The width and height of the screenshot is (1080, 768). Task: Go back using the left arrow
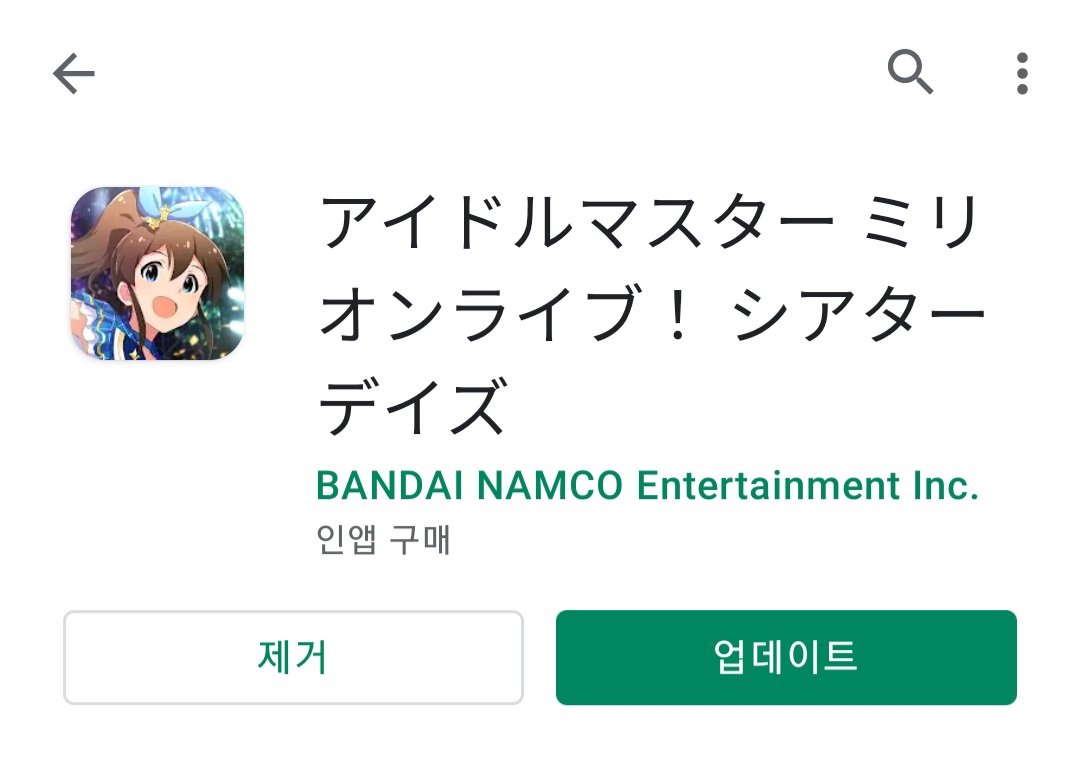click(74, 73)
